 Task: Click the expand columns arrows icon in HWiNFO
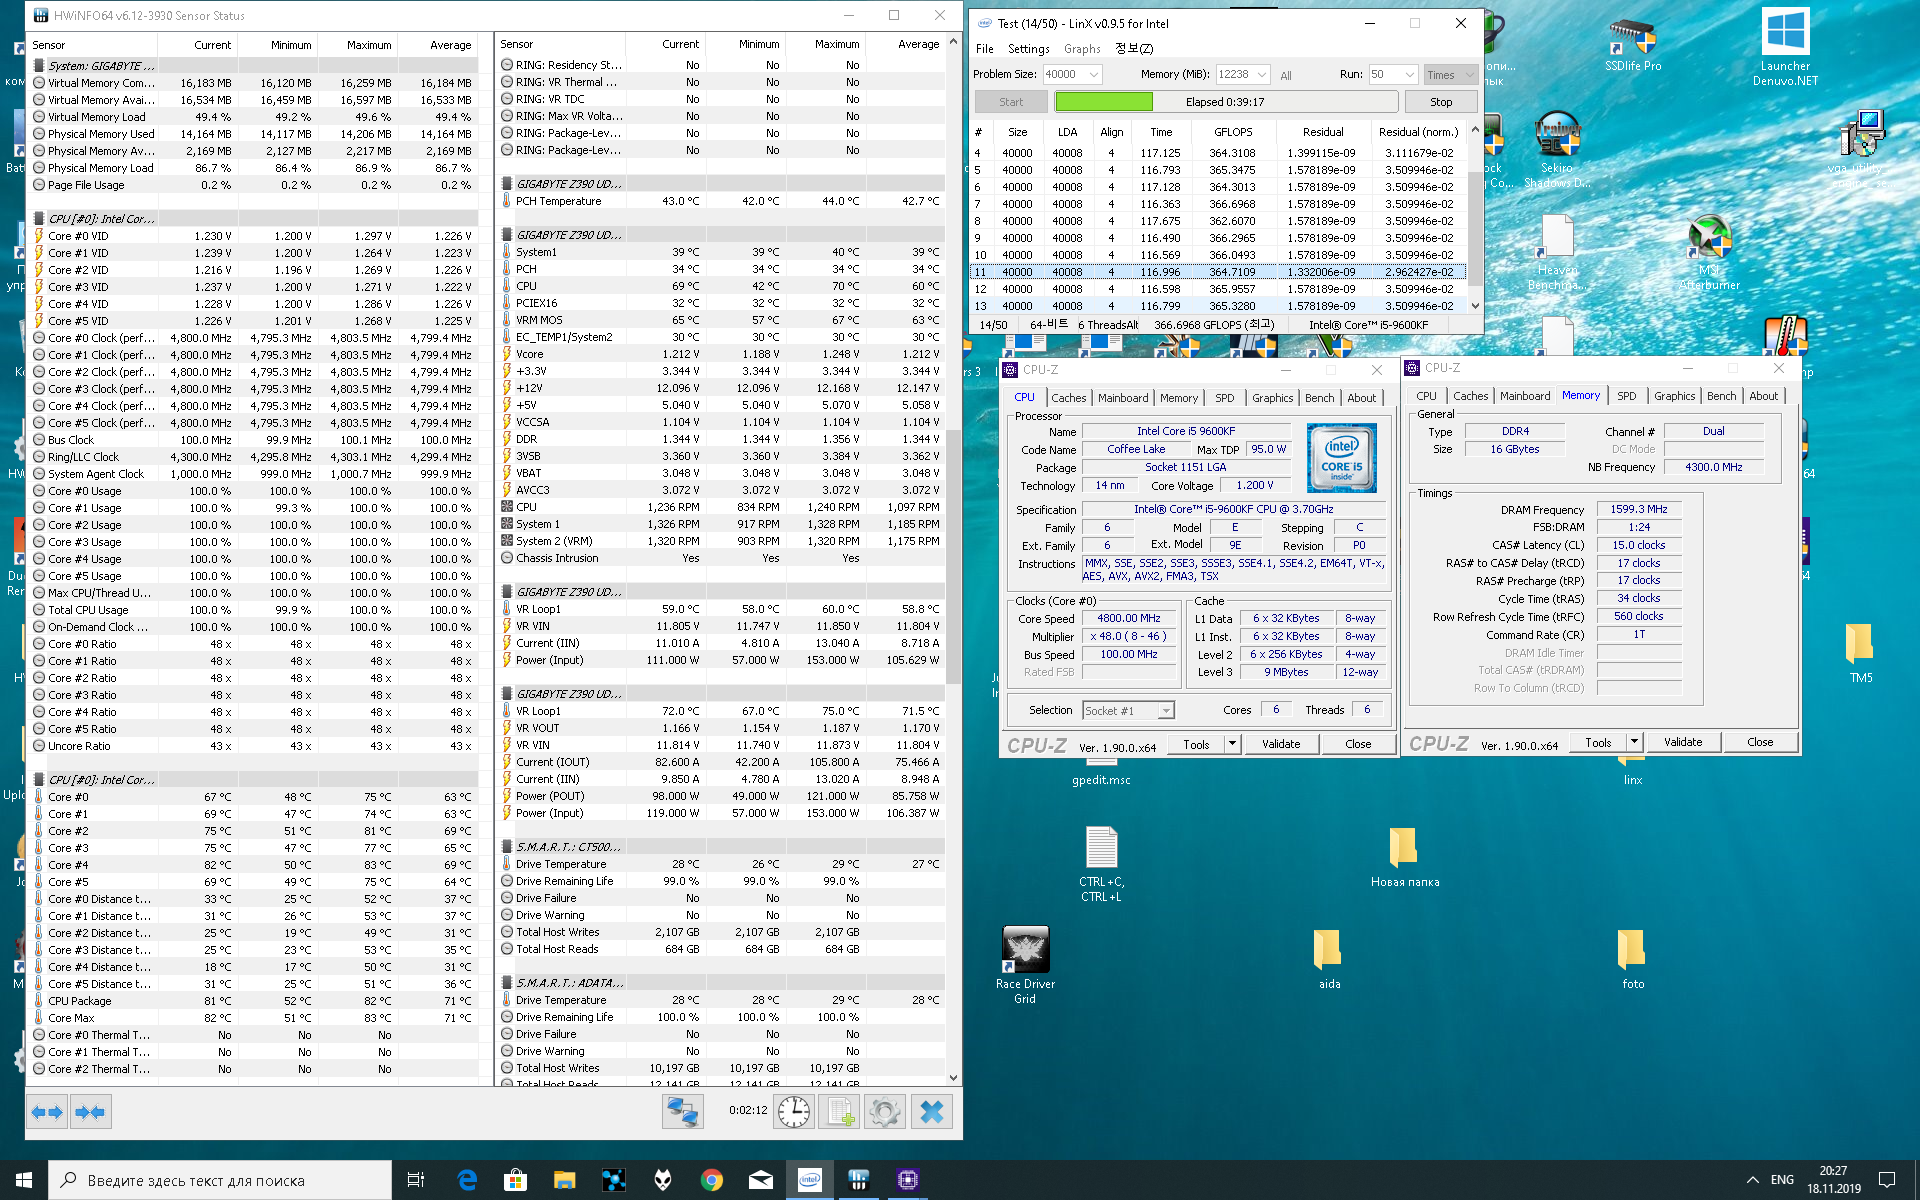[47, 1112]
